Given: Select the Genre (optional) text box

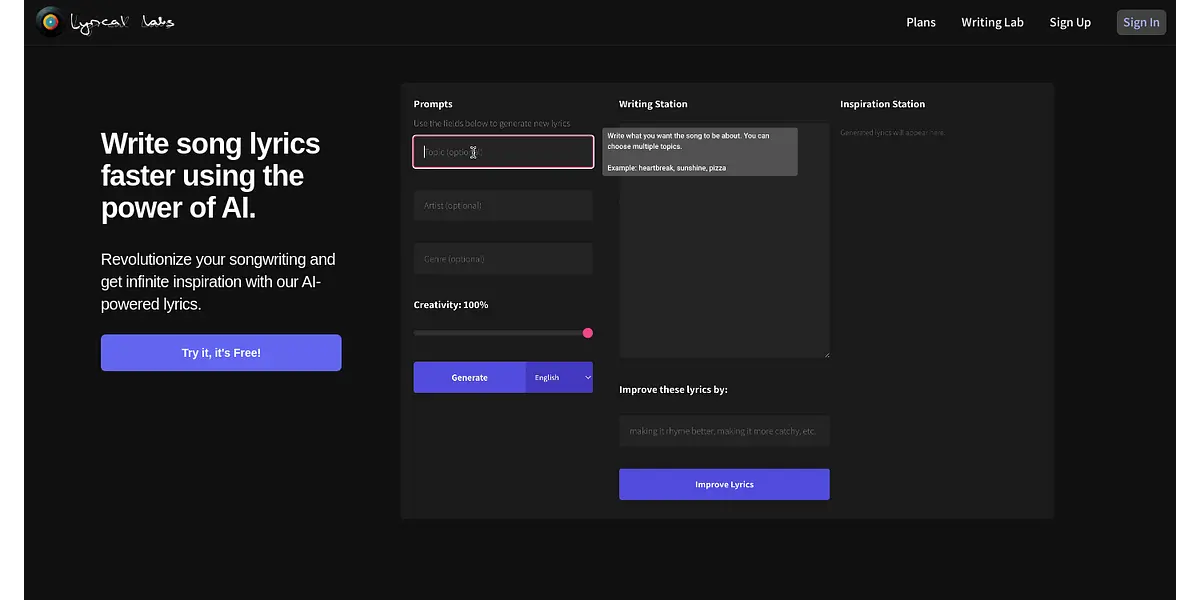Looking at the screenshot, I should point(503,259).
